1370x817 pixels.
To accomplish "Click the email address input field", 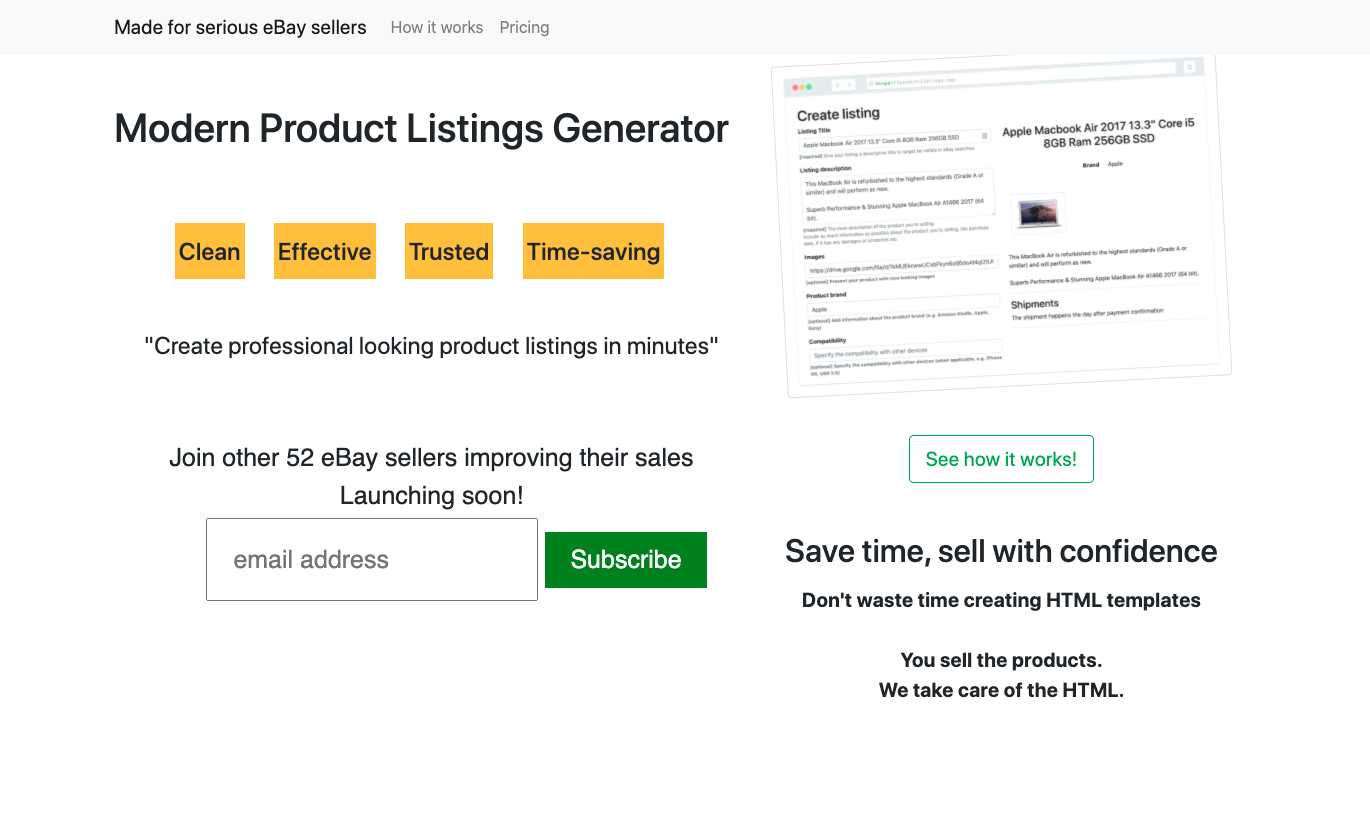I will (371, 559).
